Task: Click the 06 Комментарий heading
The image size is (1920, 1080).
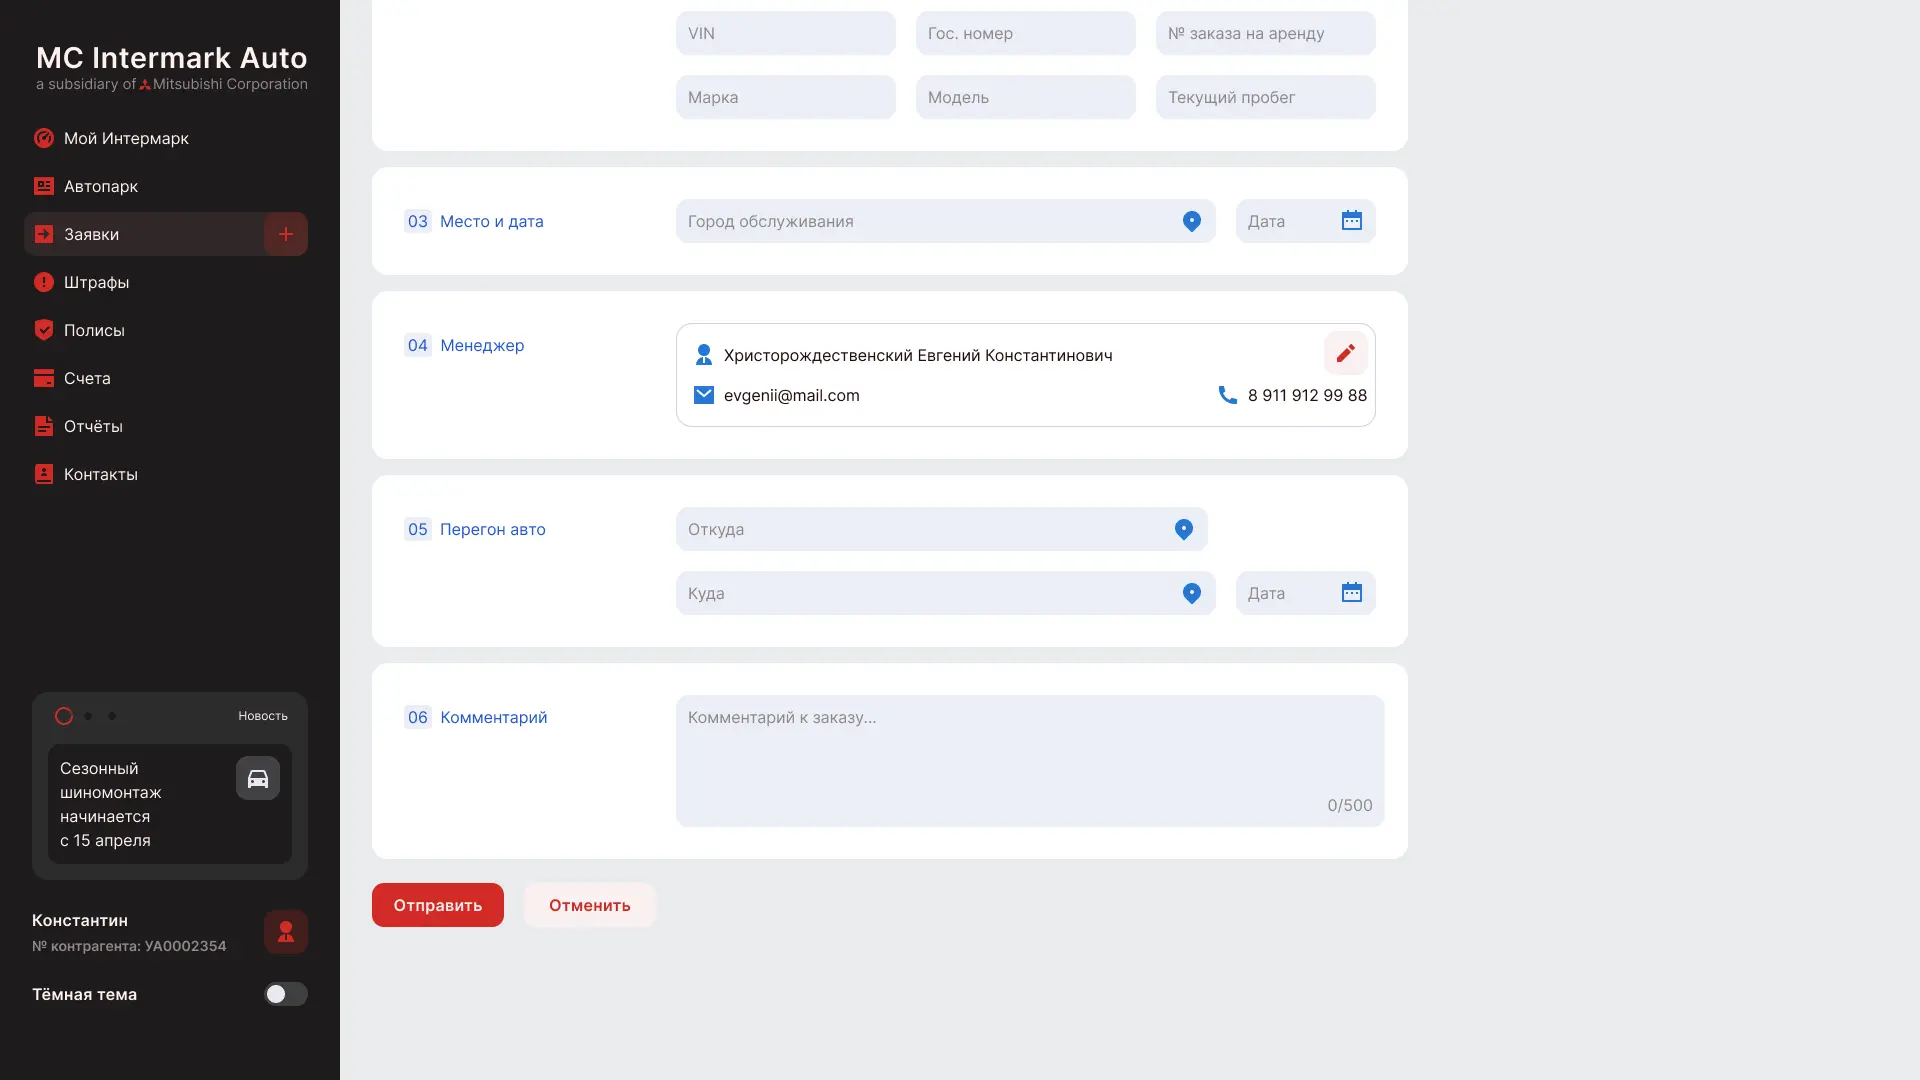Action: tap(476, 717)
